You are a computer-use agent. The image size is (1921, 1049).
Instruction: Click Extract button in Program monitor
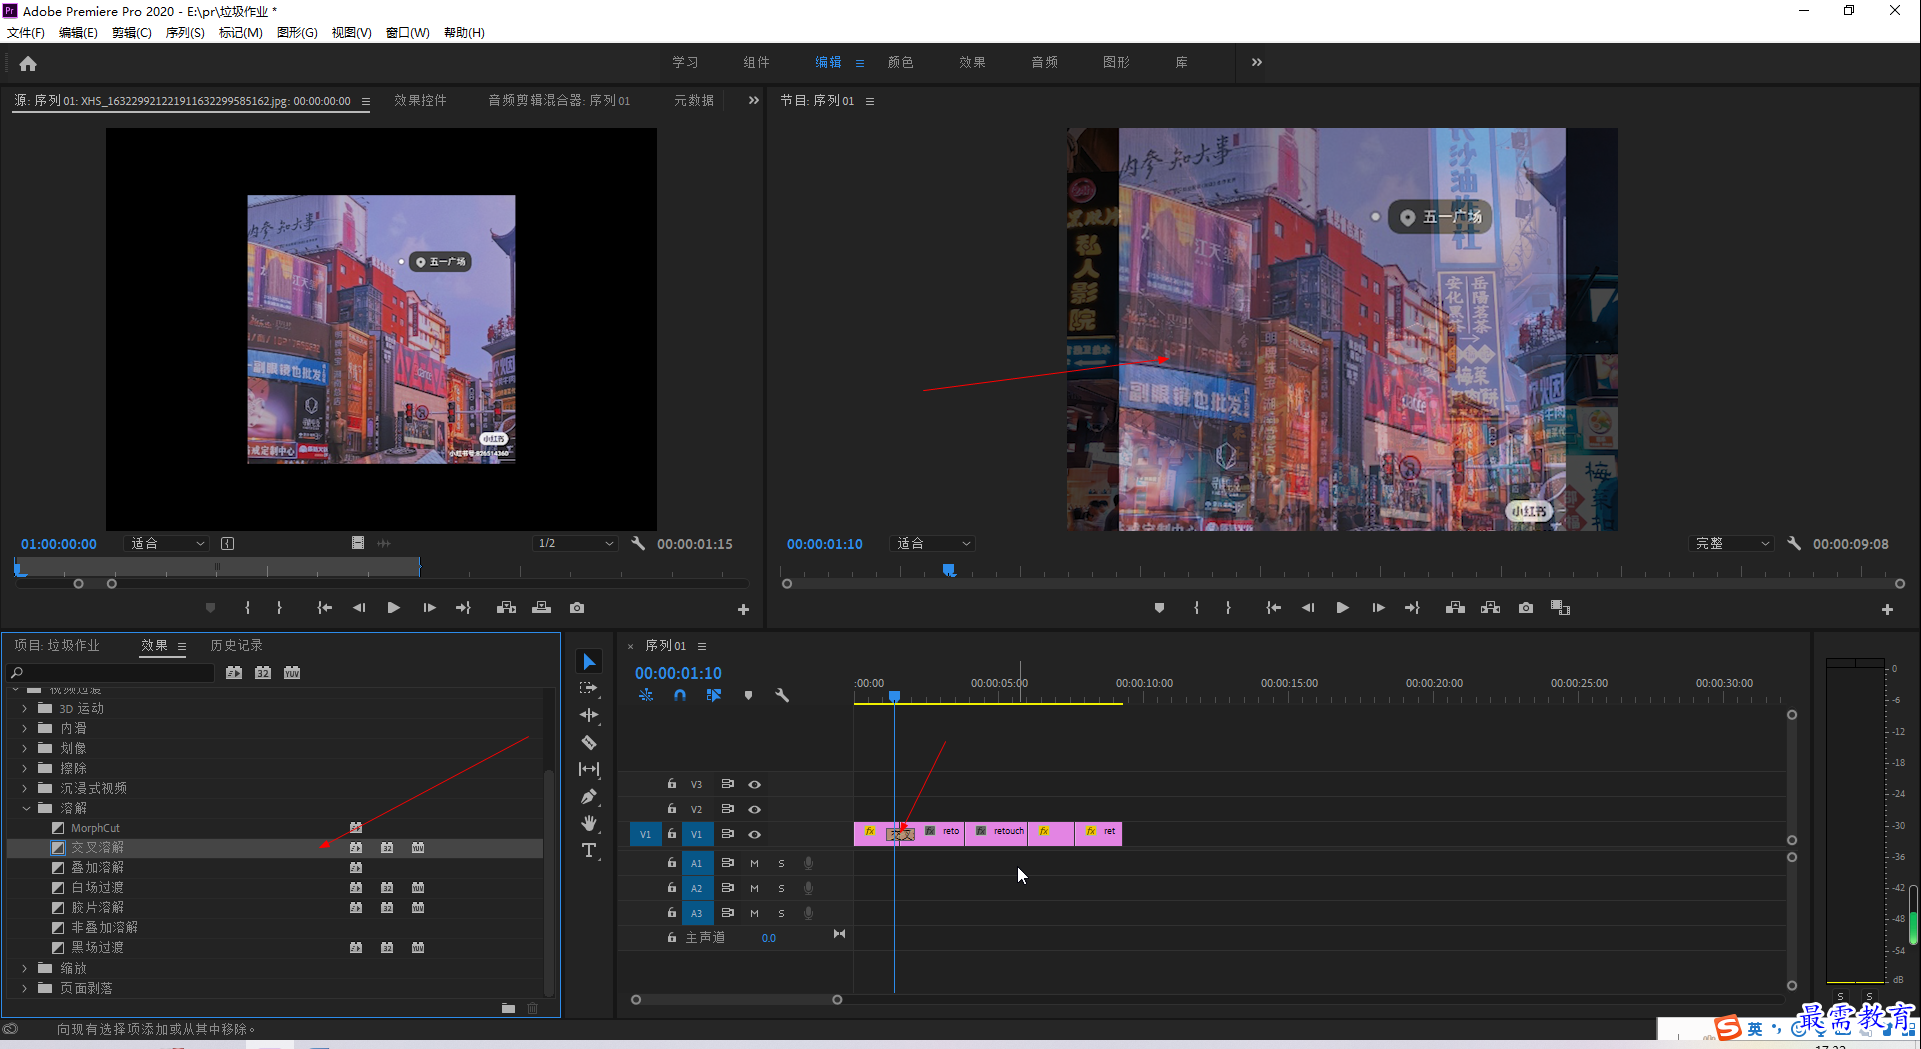(x=1490, y=608)
